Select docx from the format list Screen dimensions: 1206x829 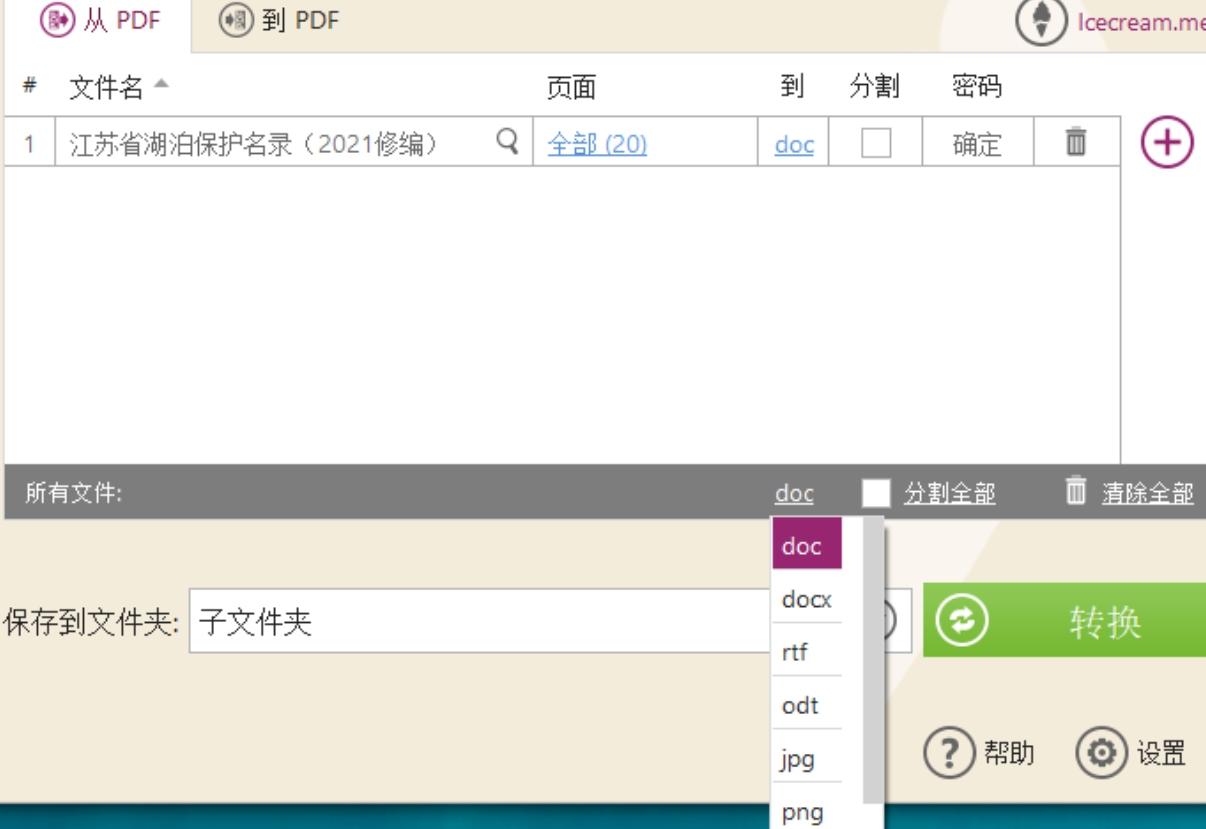(x=807, y=599)
